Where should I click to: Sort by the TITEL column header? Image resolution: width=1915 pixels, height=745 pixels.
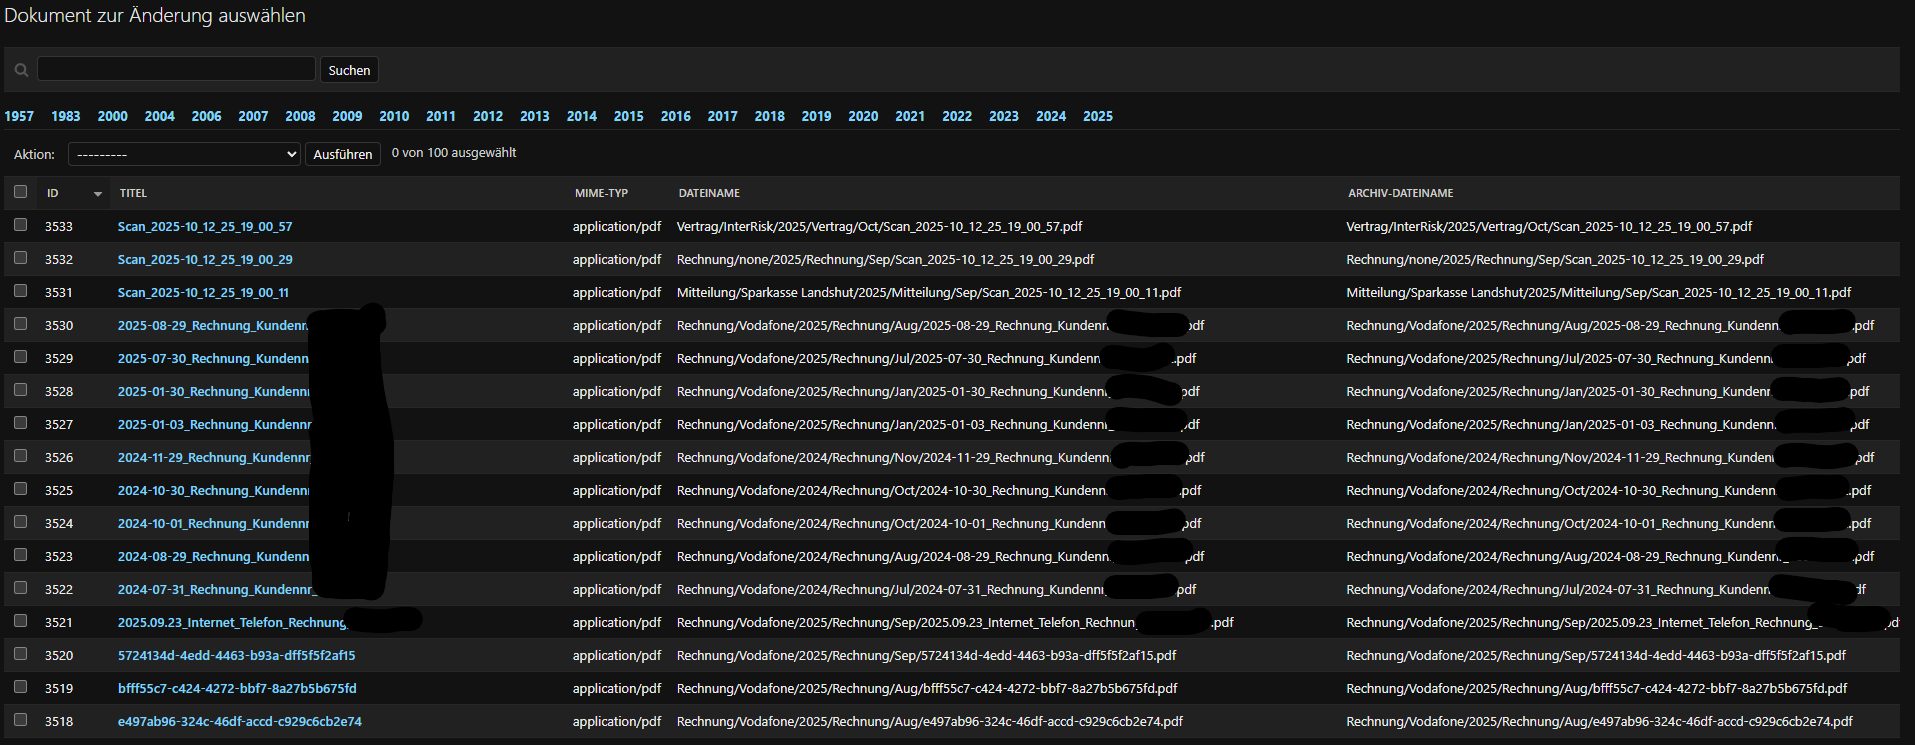[133, 193]
